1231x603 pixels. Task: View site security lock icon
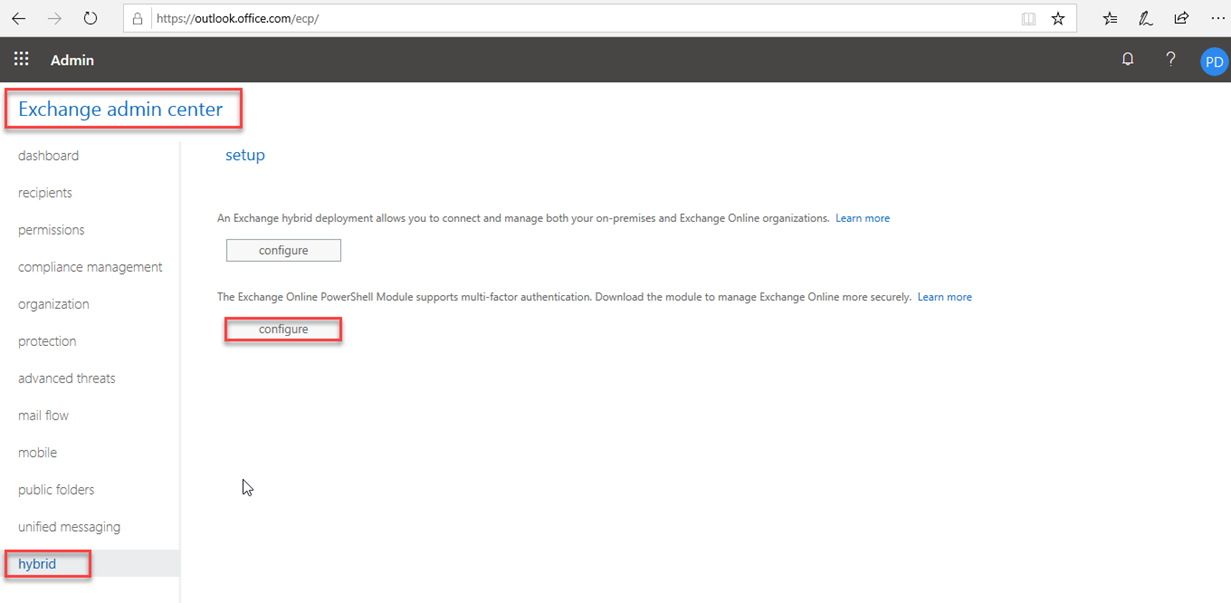[x=138, y=18]
